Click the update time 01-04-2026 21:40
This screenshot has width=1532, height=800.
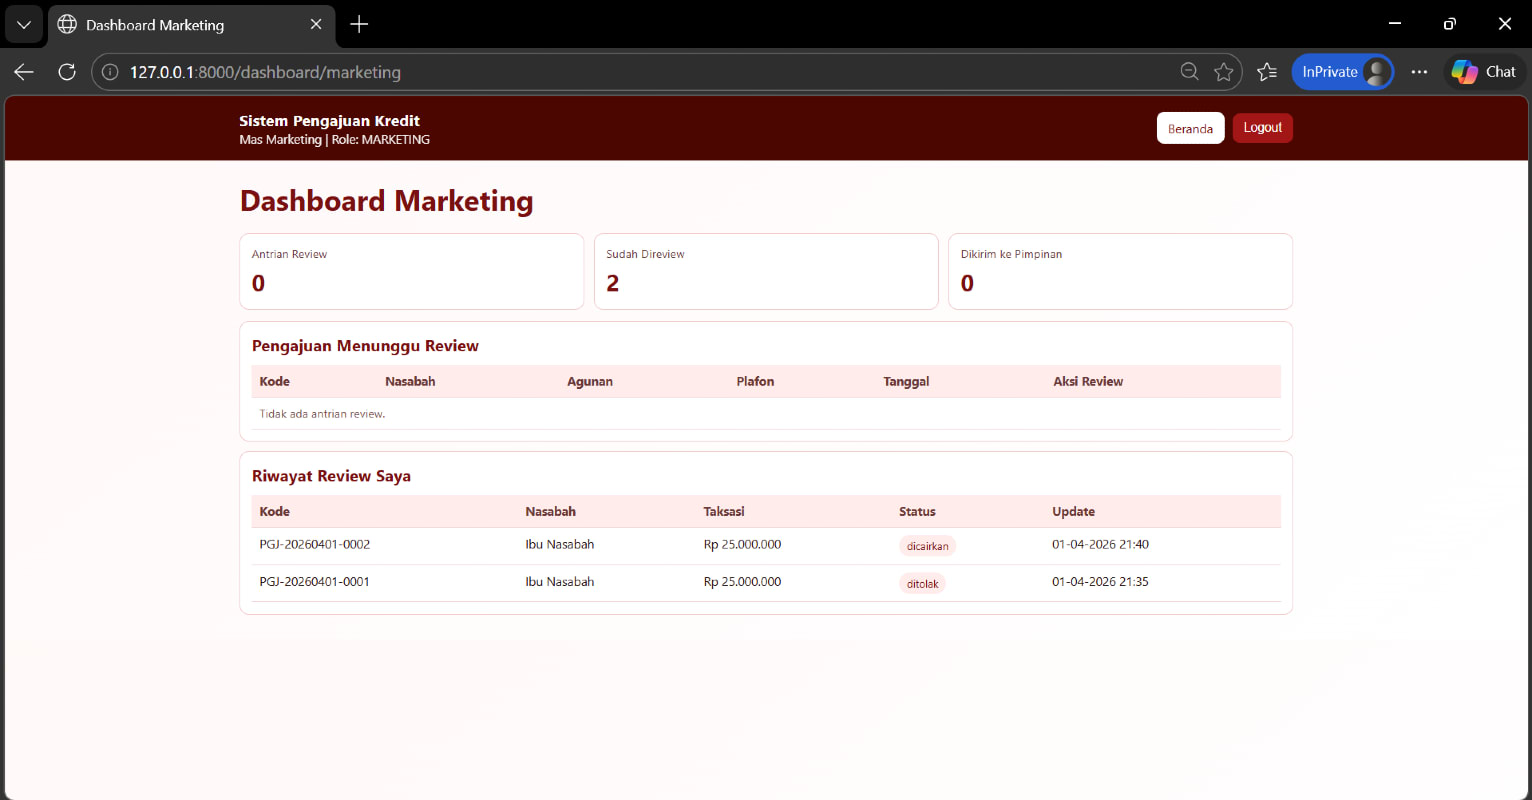tap(1100, 545)
